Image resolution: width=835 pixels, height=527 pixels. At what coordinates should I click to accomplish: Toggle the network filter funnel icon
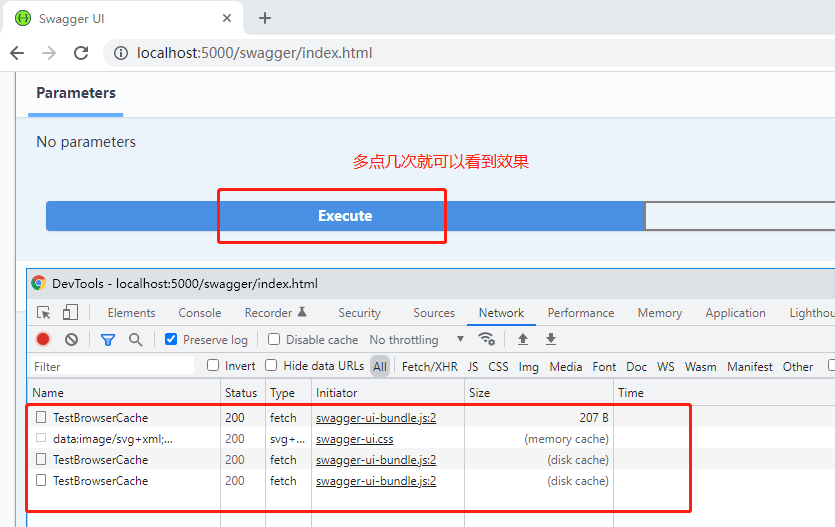click(108, 340)
